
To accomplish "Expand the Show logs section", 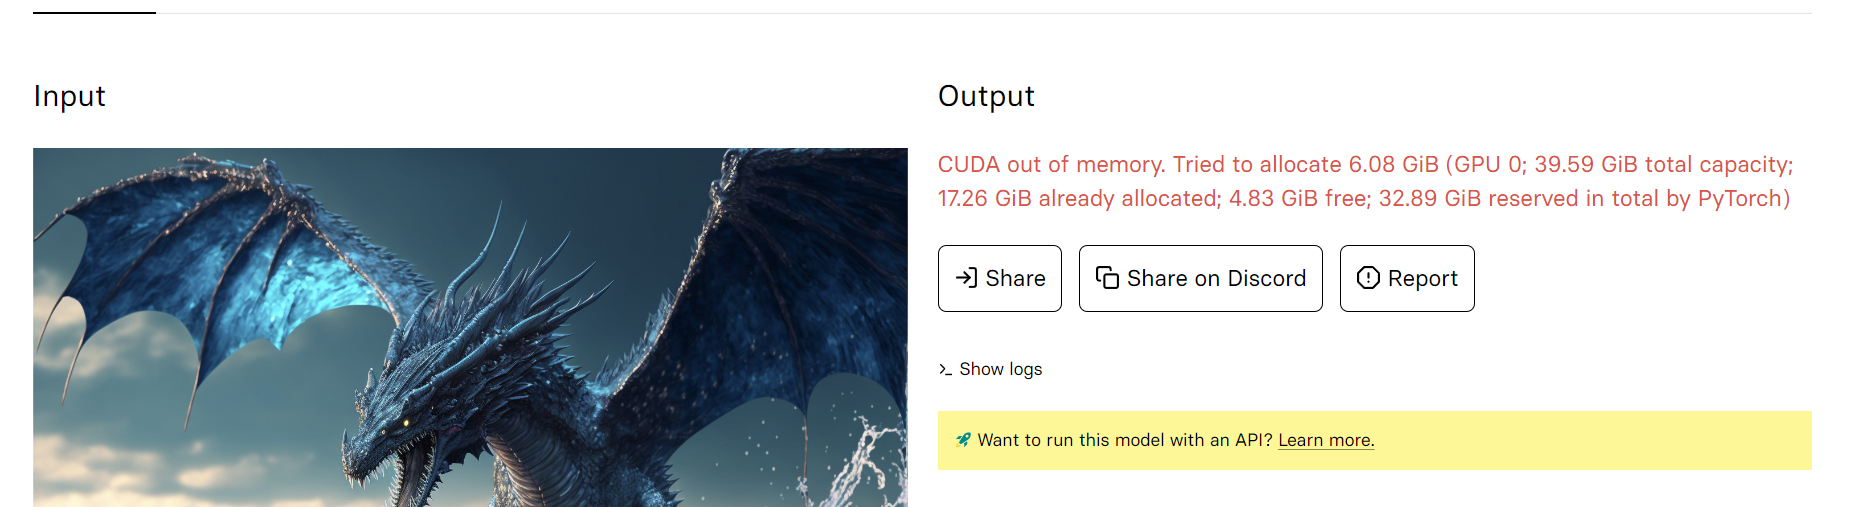I will (x=1000, y=370).
